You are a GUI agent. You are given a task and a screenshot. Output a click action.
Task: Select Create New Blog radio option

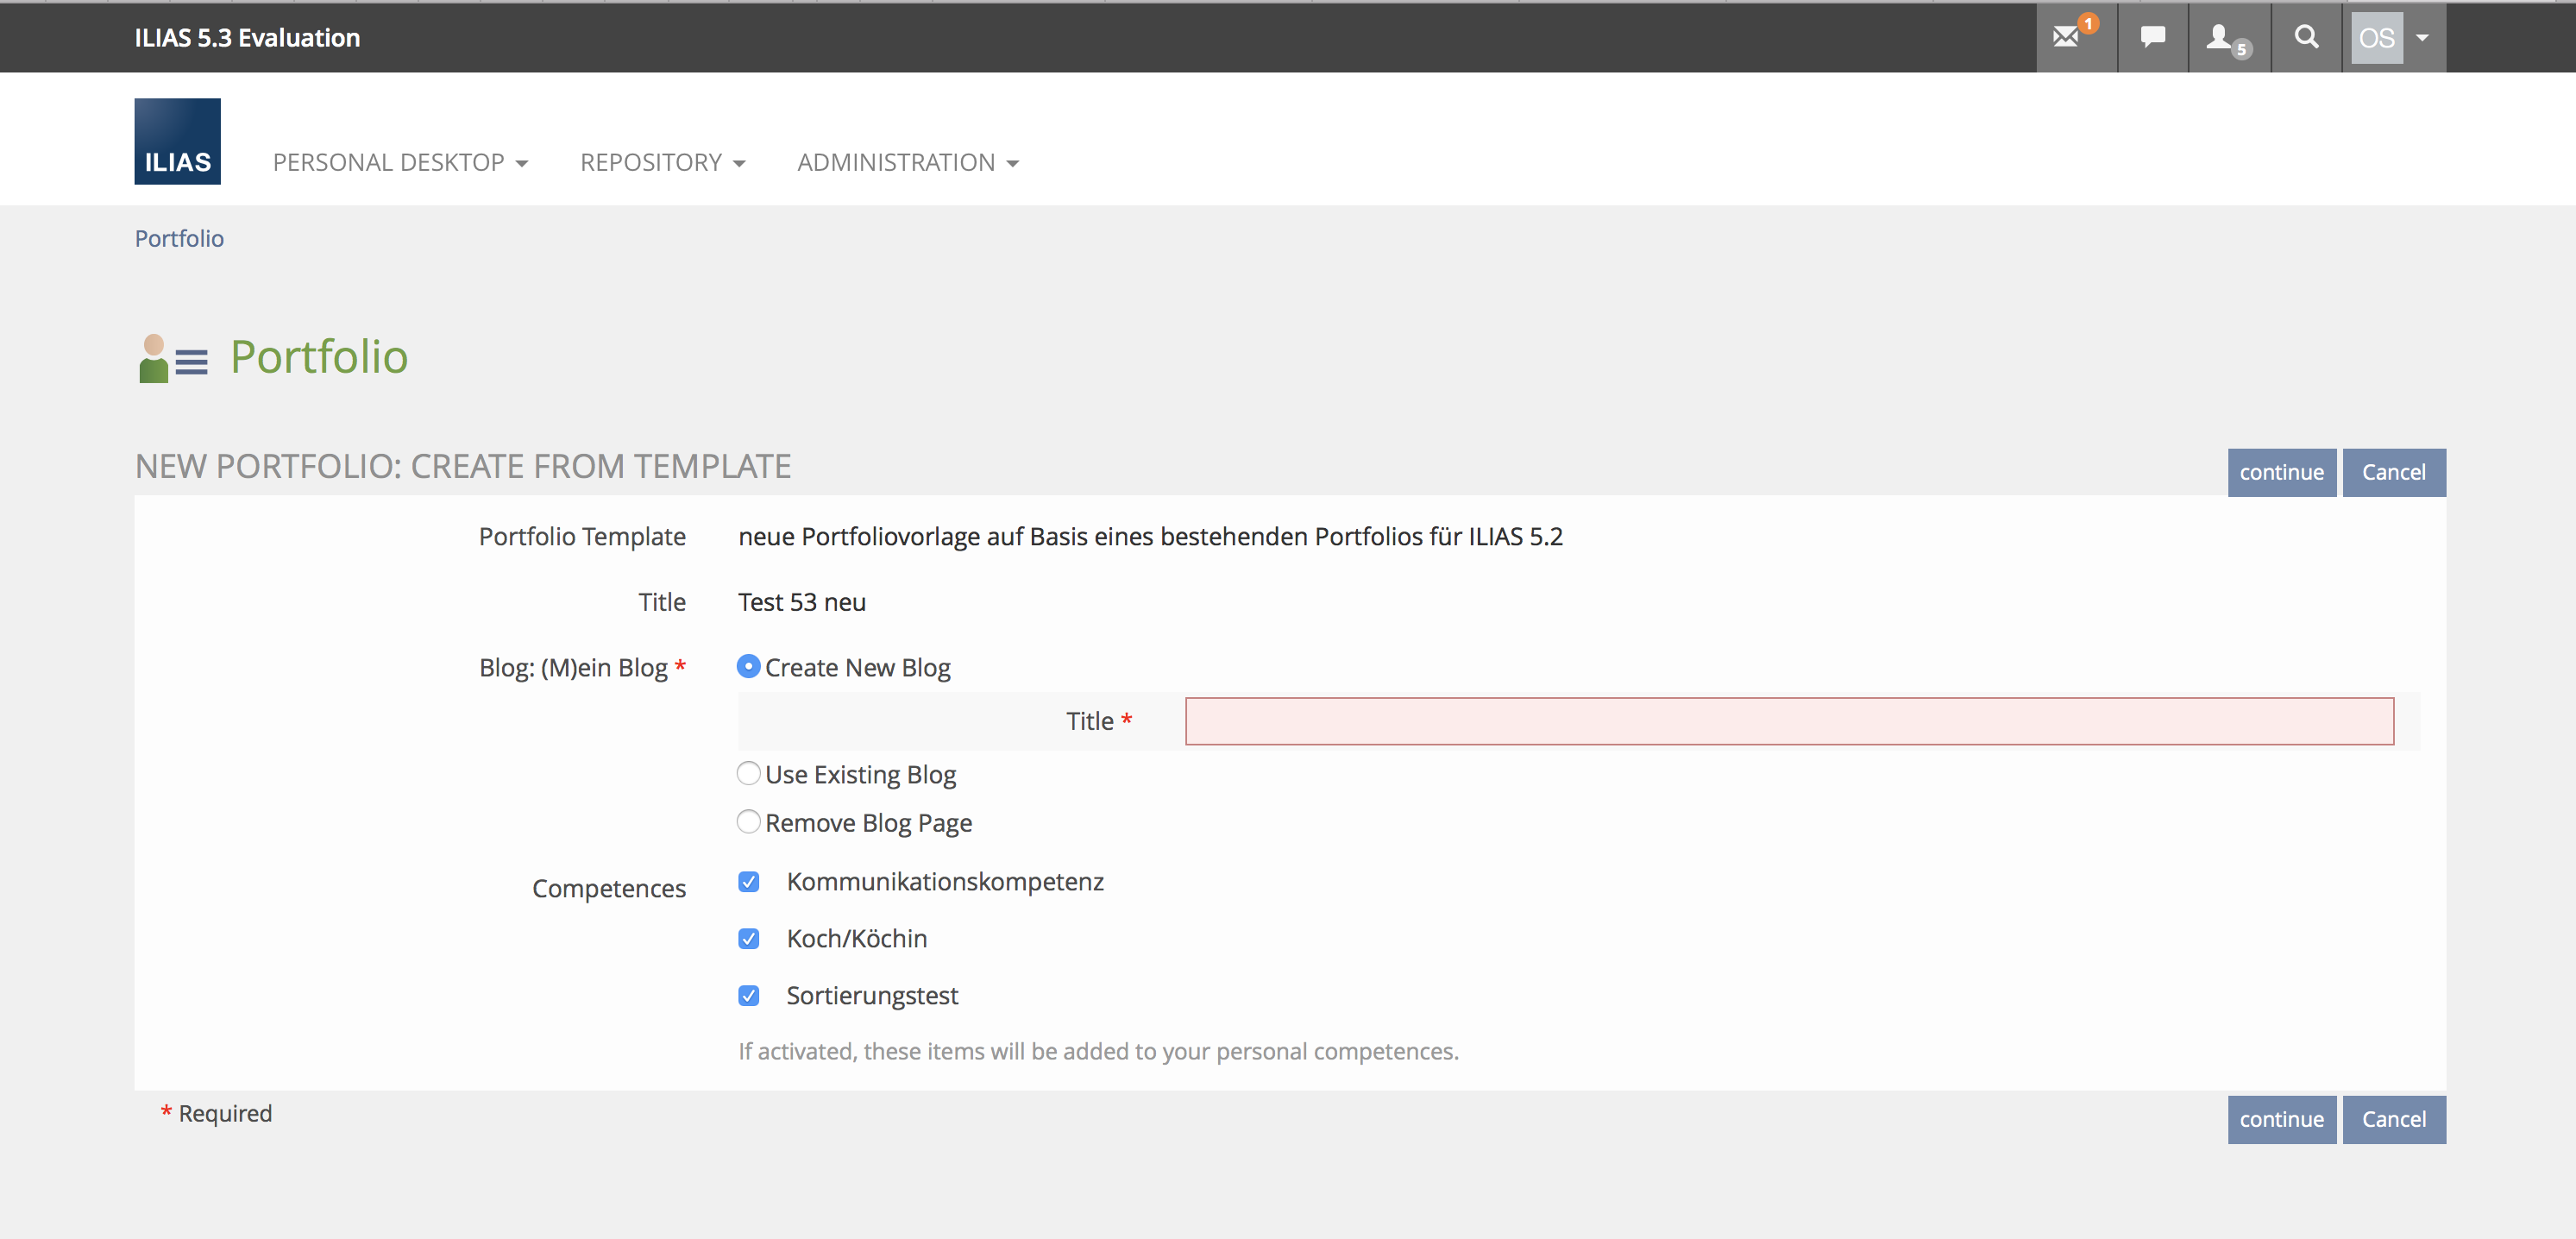coord(748,666)
